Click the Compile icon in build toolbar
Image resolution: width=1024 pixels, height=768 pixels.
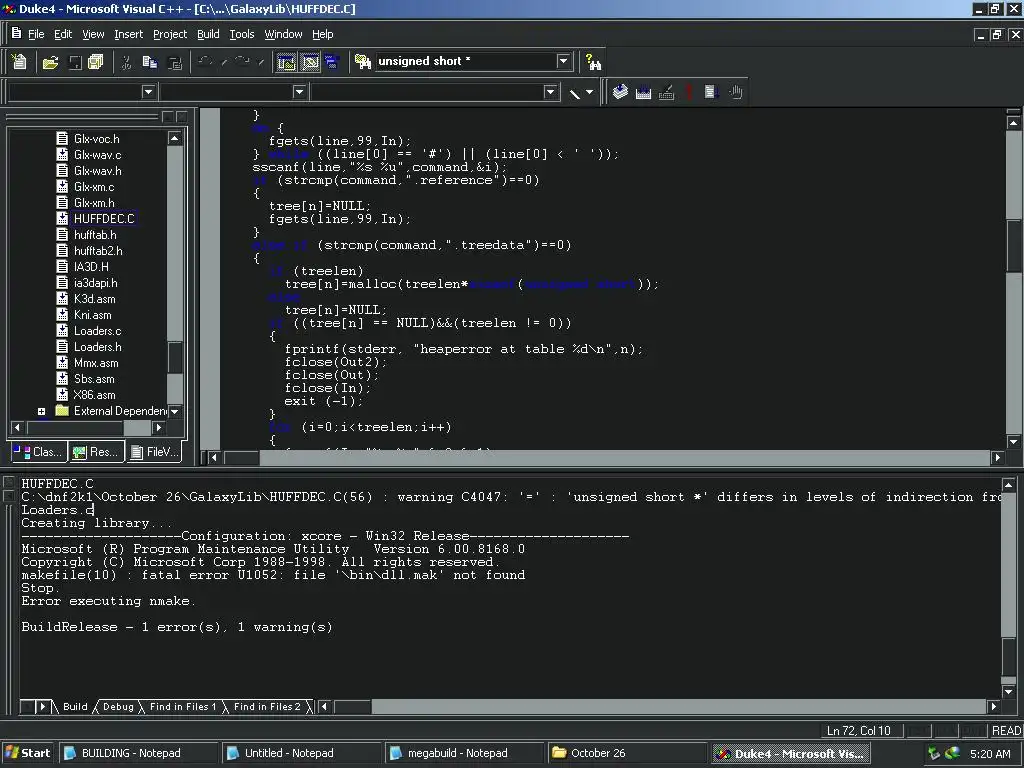pos(620,92)
